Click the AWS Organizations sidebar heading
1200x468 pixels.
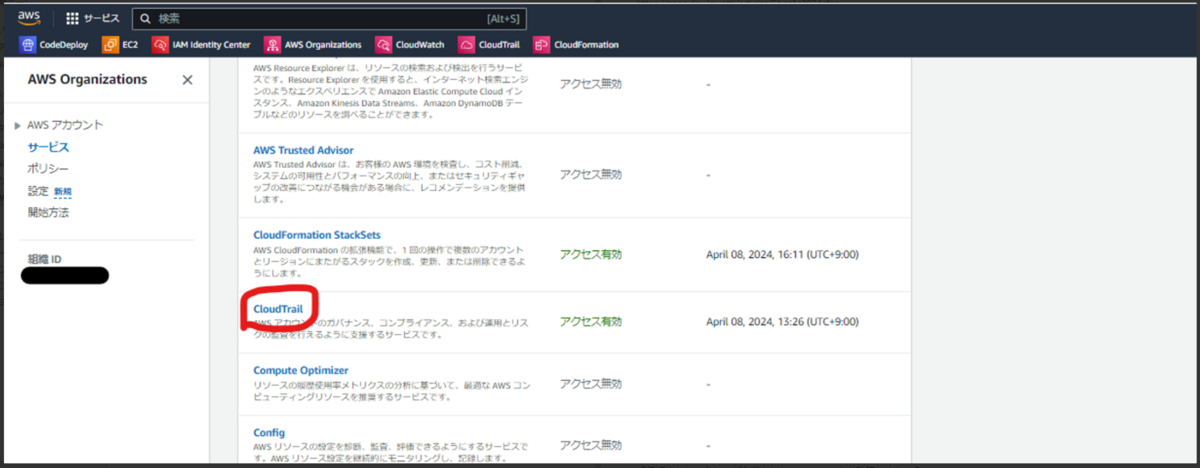coord(87,80)
